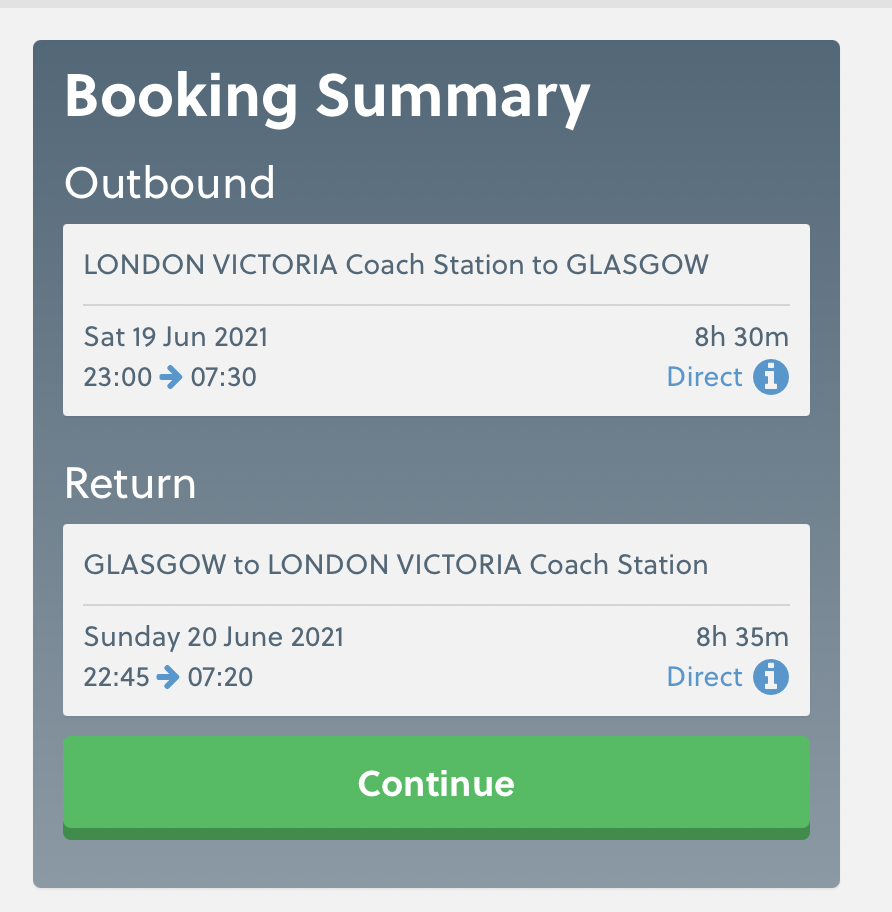Click the 8h 35m duration label

coord(742,637)
